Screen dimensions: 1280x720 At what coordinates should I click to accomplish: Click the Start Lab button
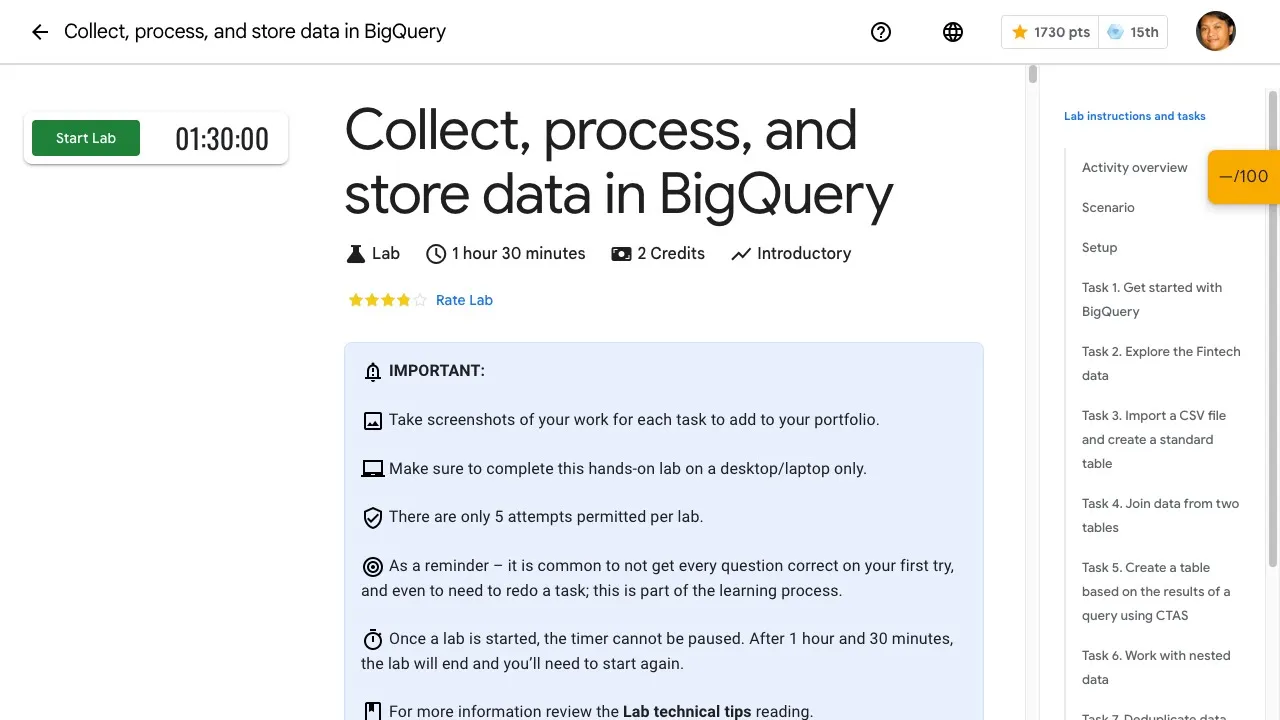[x=86, y=138]
